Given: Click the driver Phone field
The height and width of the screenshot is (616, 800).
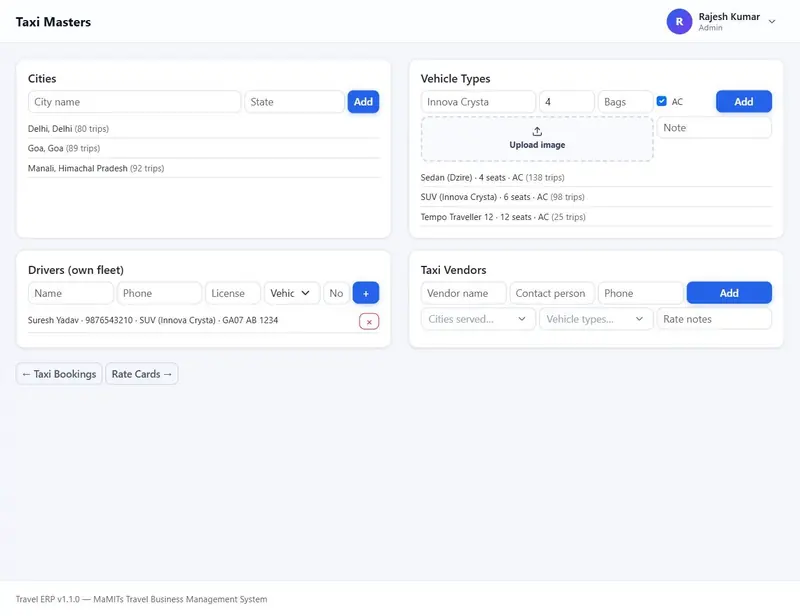Looking at the screenshot, I should pyautogui.click(x=159, y=293).
